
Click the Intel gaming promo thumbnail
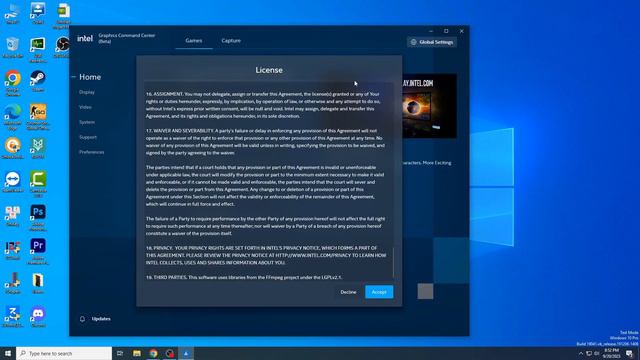(x=429, y=106)
